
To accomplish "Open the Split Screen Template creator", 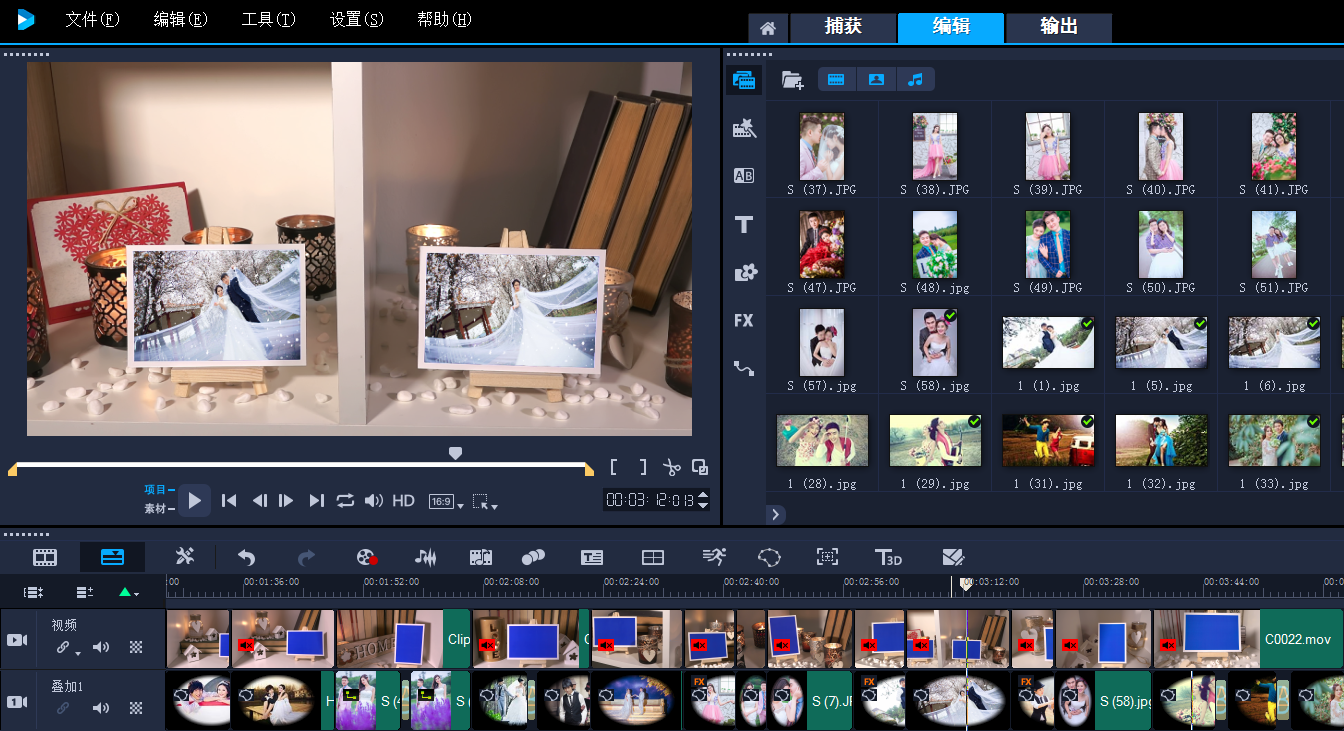I will coord(952,557).
